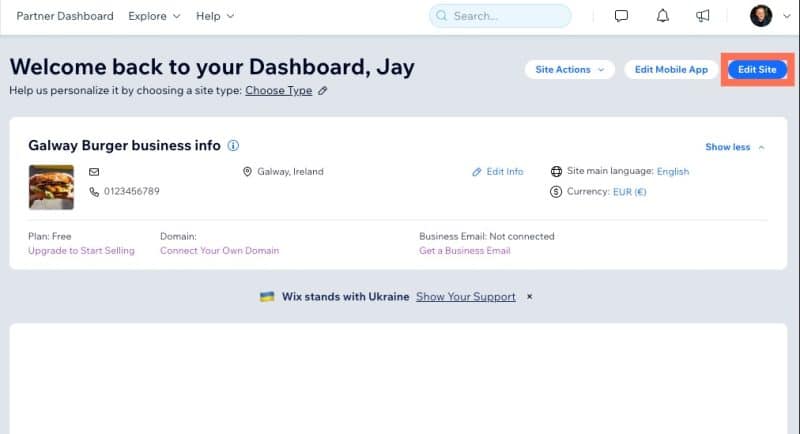Click the pencil icon next to Choose Type
This screenshot has height=434, width=800.
(322, 91)
